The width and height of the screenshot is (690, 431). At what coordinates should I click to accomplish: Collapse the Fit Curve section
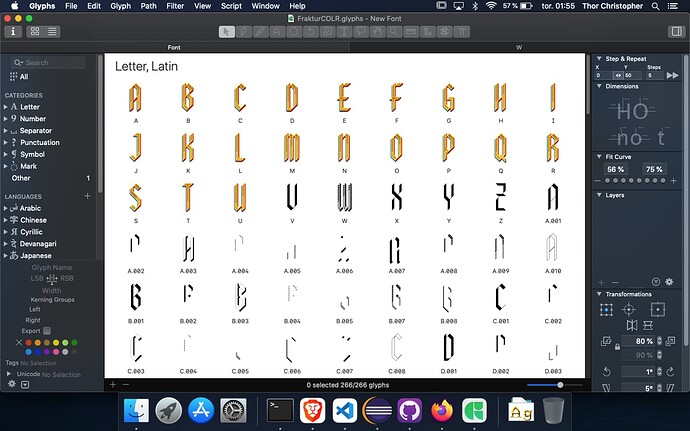click(599, 156)
